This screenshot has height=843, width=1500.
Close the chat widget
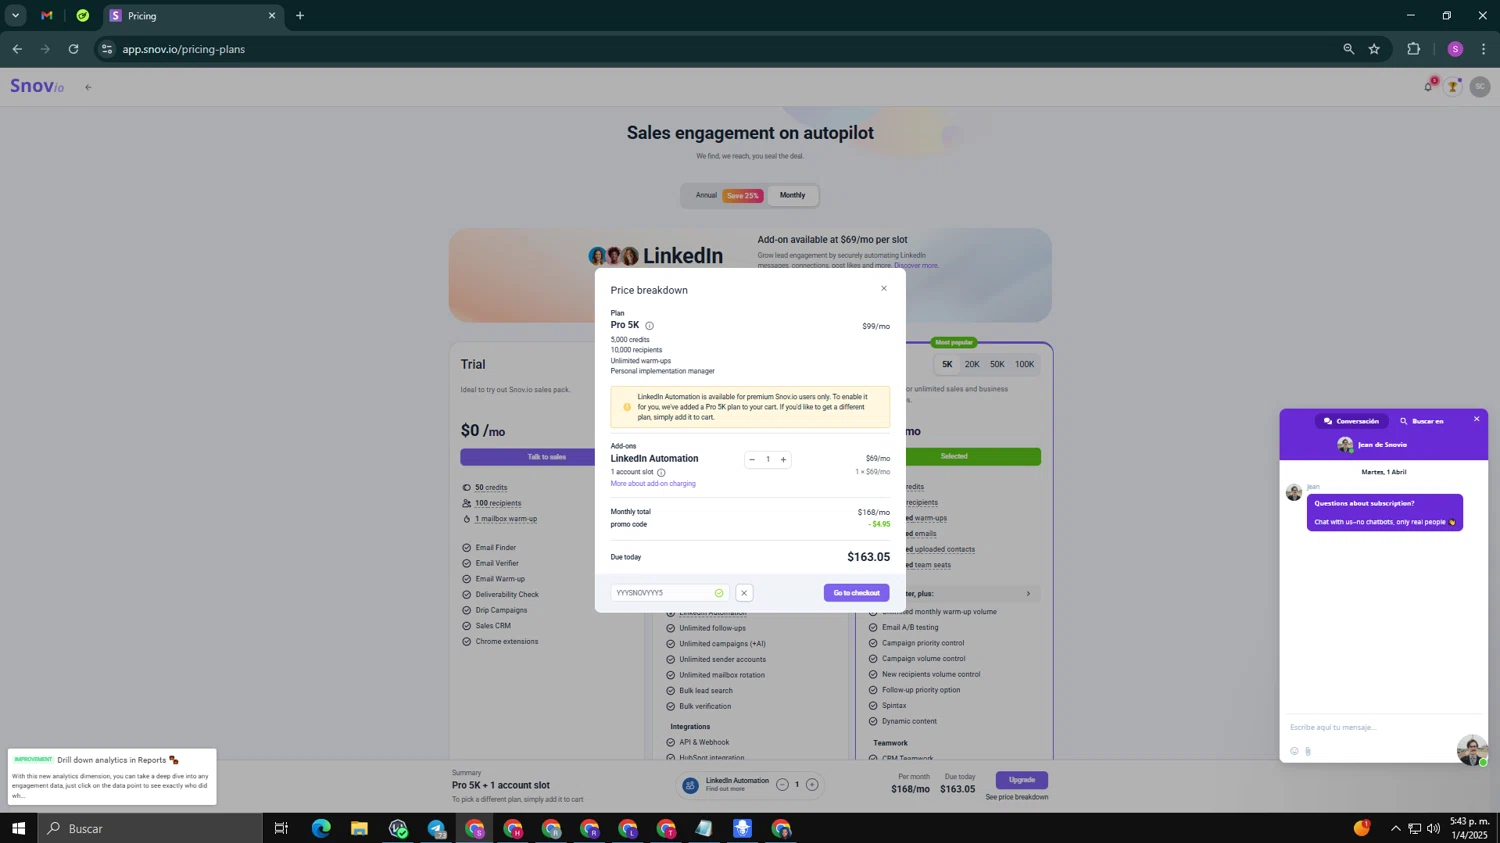(1477, 420)
